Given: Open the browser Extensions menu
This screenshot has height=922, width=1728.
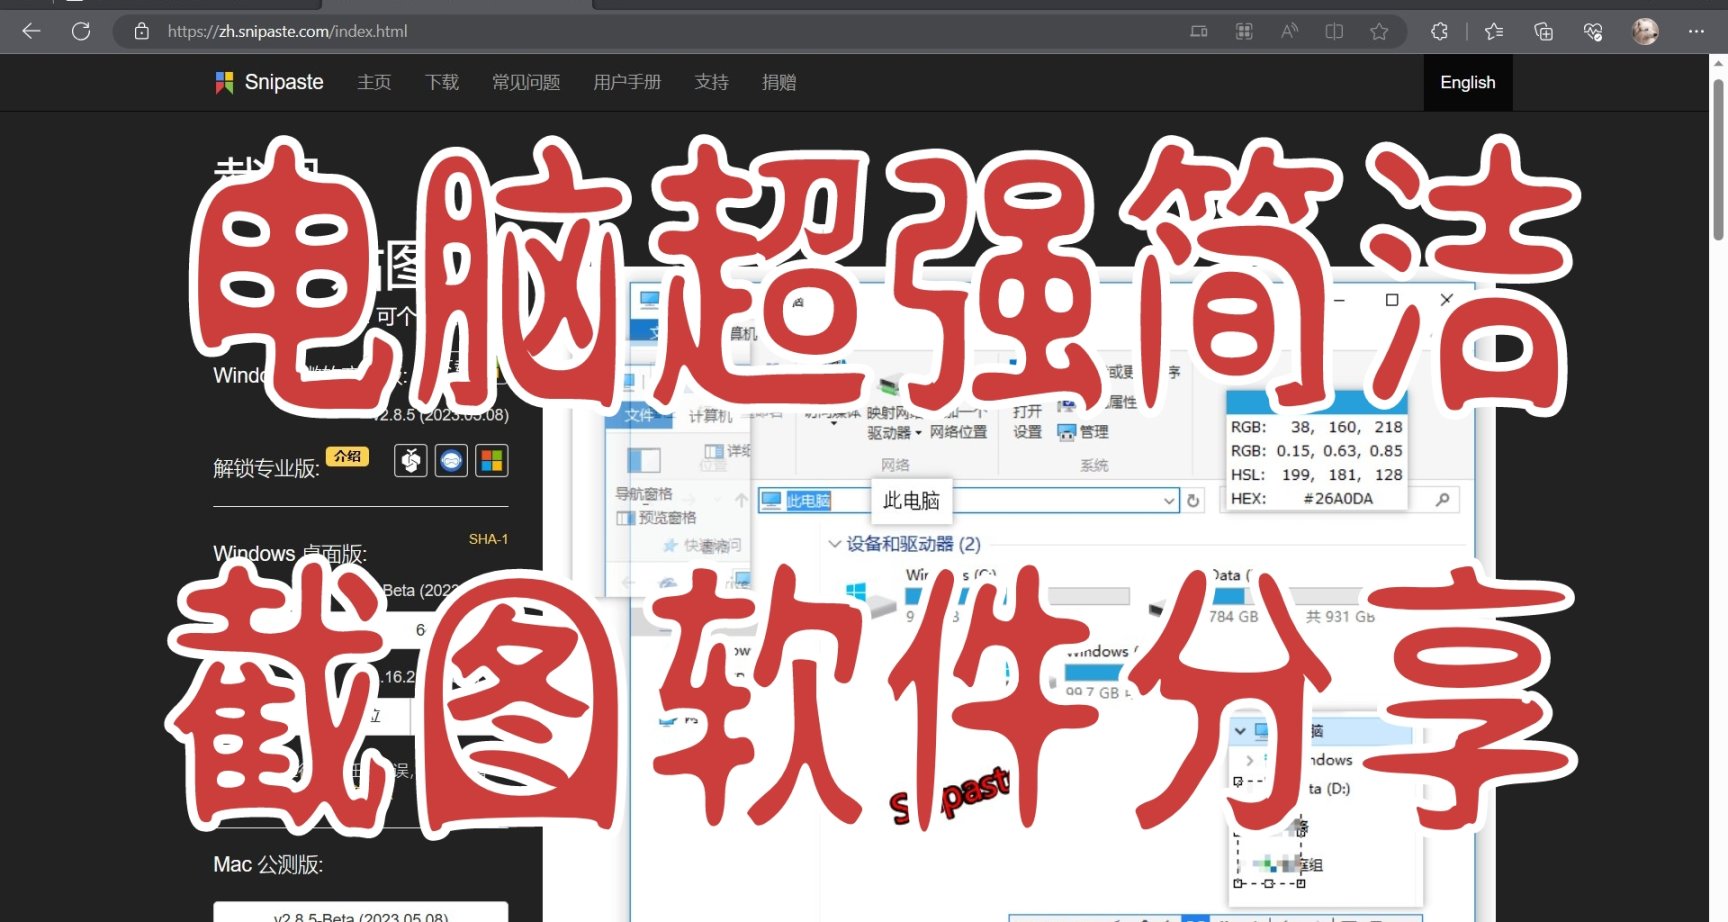Looking at the screenshot, I should [x=1439, y=31].
